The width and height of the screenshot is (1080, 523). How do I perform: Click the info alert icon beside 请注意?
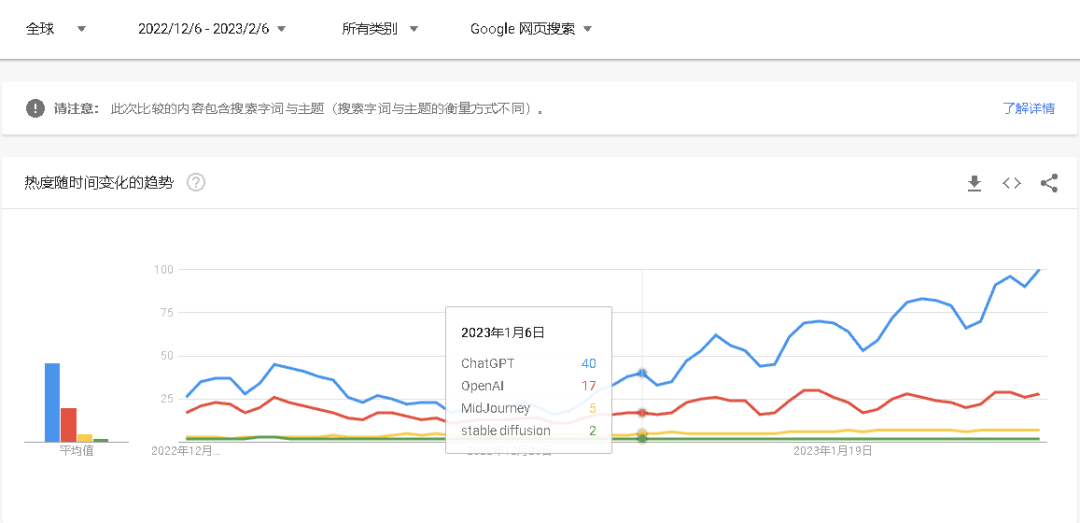[36, 108]
